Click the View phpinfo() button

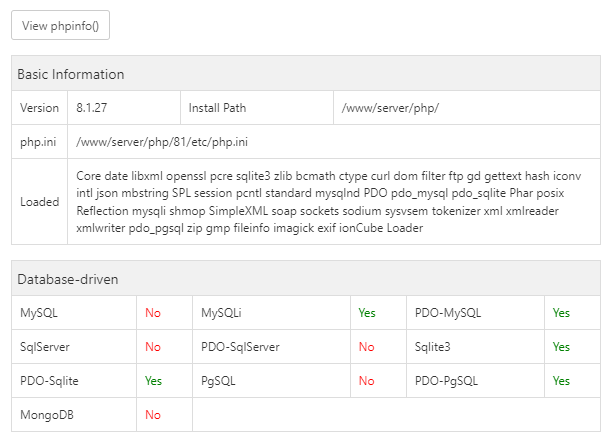click(60, 26)
